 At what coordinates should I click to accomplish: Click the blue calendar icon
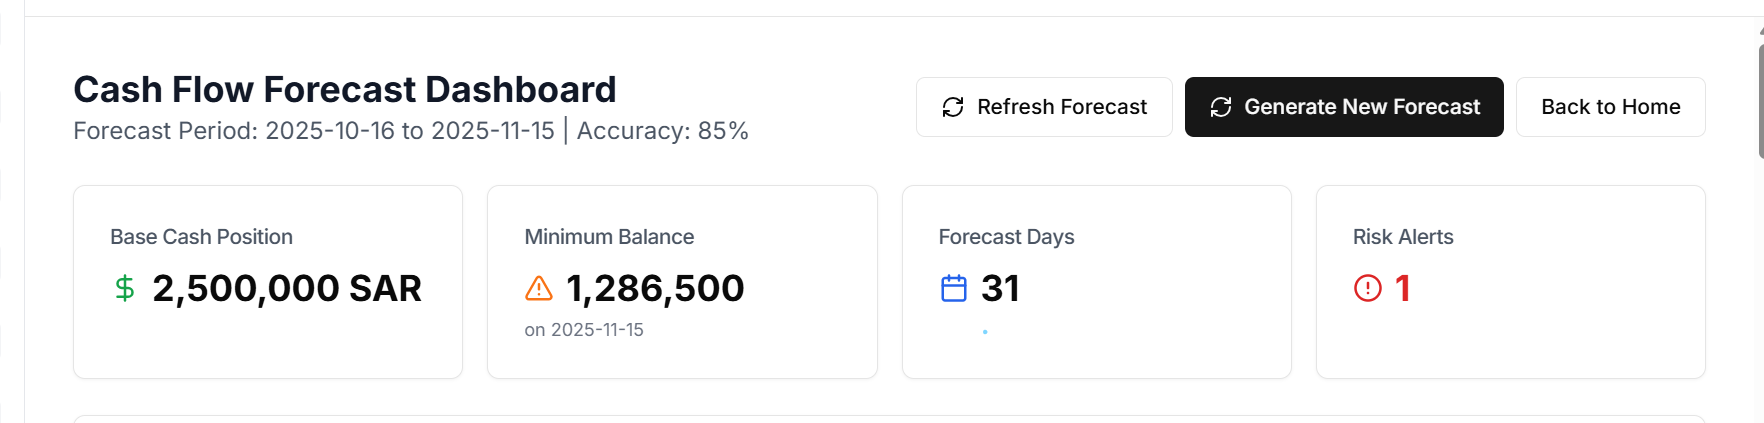point(954,289)
